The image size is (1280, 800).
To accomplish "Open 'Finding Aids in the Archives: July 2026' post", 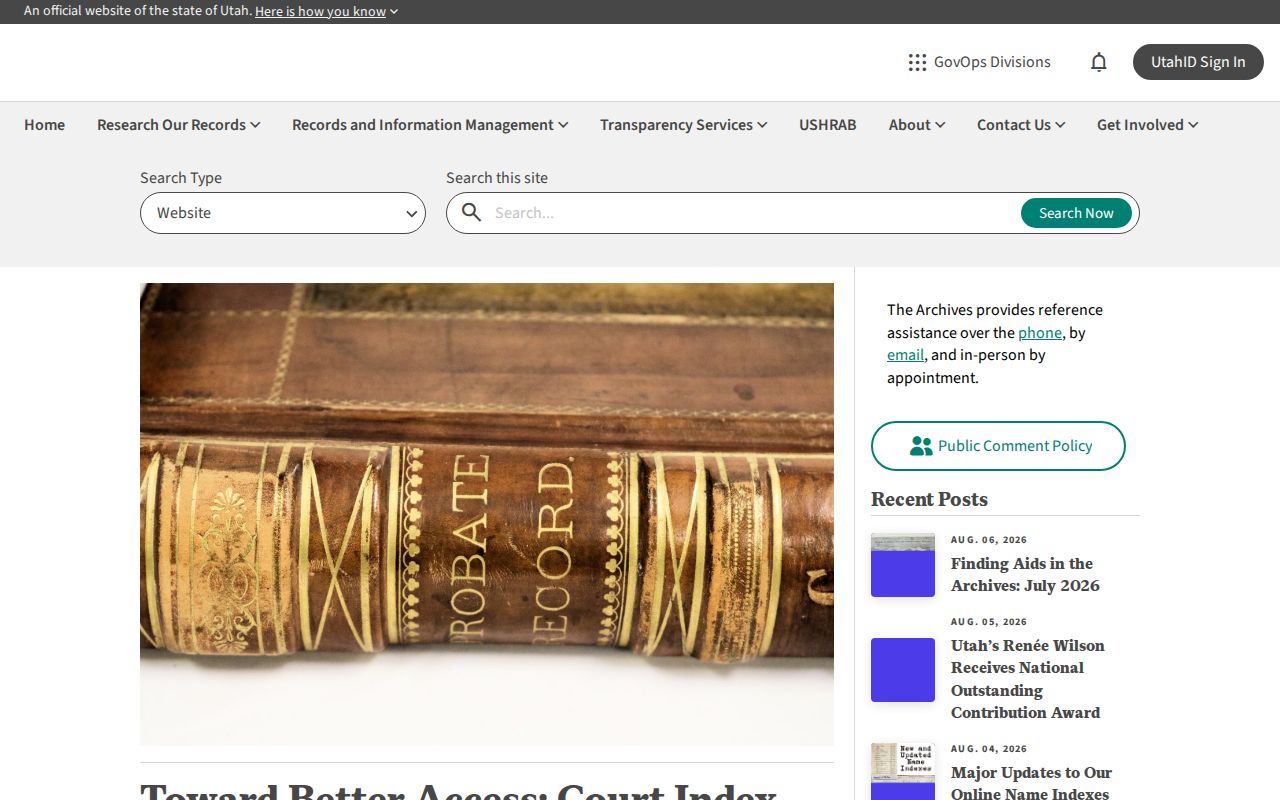I will point(1025,575).
